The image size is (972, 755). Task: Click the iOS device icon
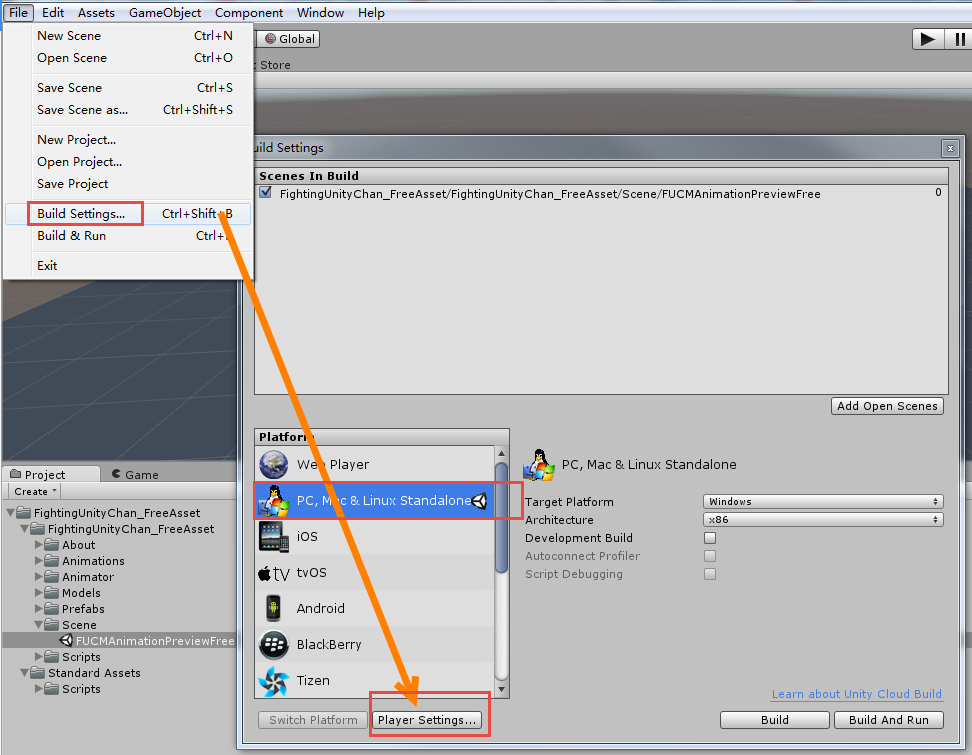pos(273,537)
